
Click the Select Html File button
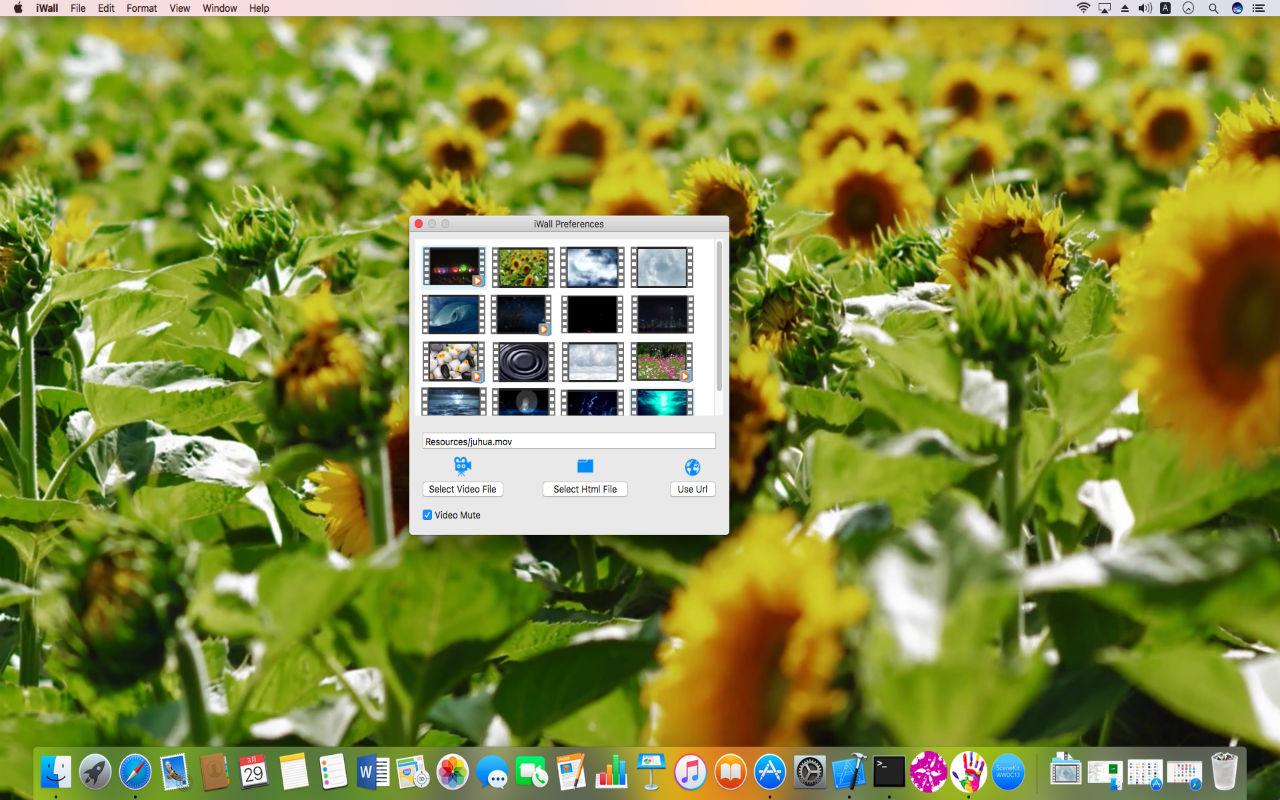click(x=584, y=489)
